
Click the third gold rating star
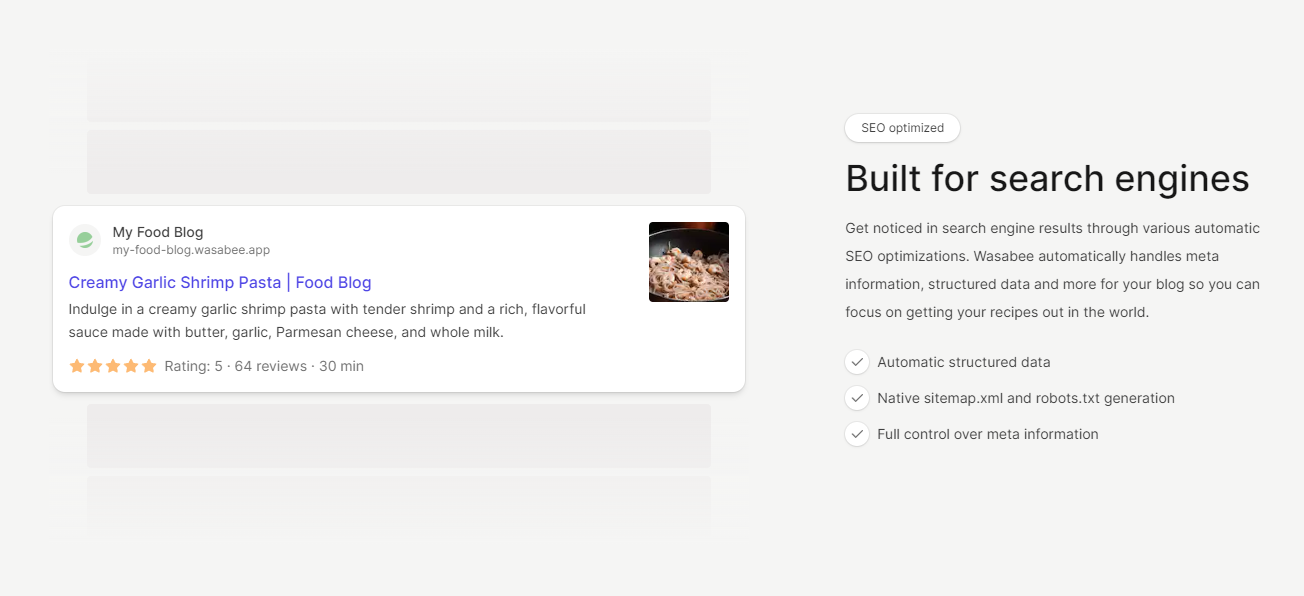pyautogui.click(x=113, y=366)
